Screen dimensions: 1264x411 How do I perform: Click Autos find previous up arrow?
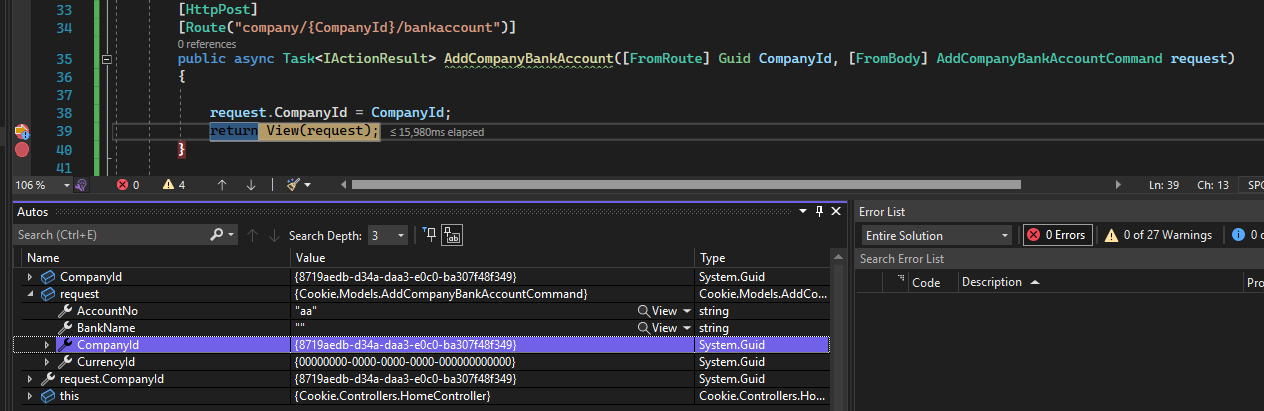coord(252,235)
